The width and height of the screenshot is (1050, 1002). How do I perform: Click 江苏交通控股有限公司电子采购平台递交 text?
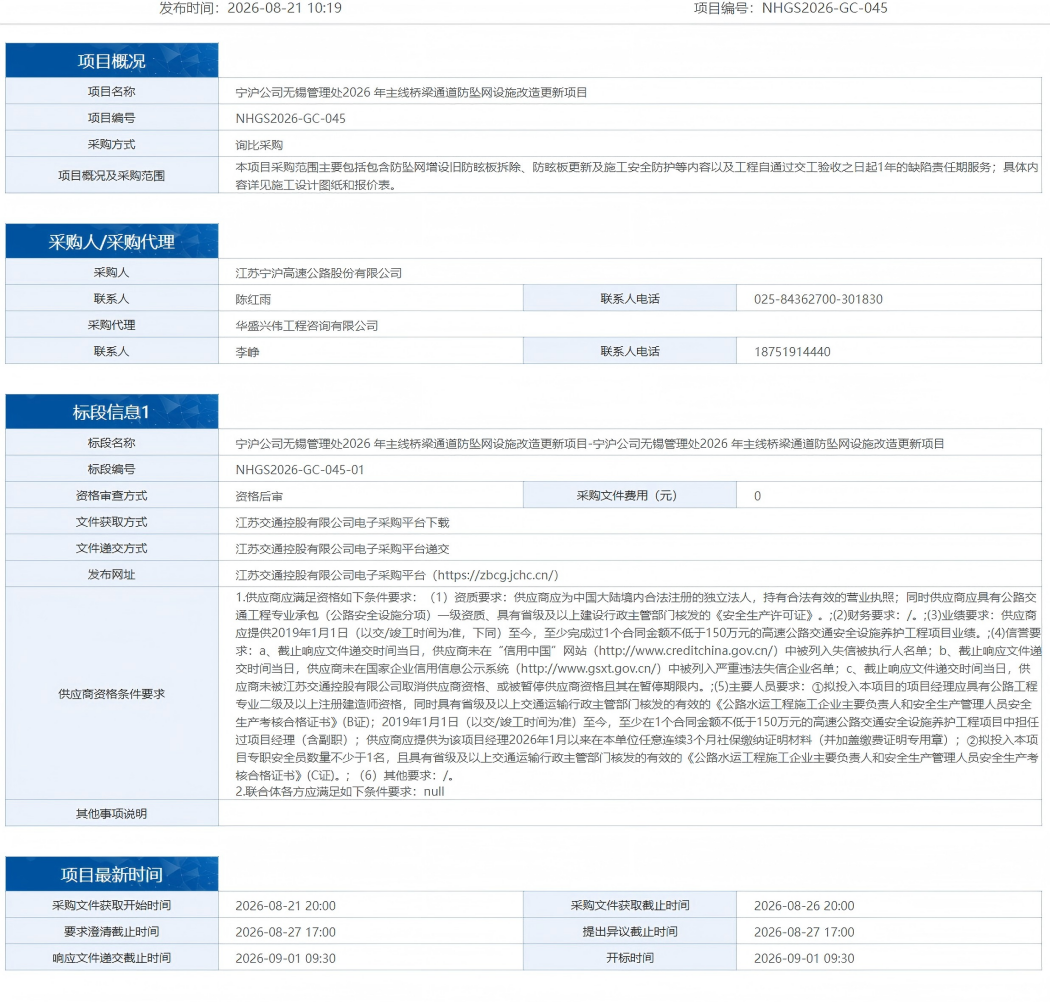342,549
